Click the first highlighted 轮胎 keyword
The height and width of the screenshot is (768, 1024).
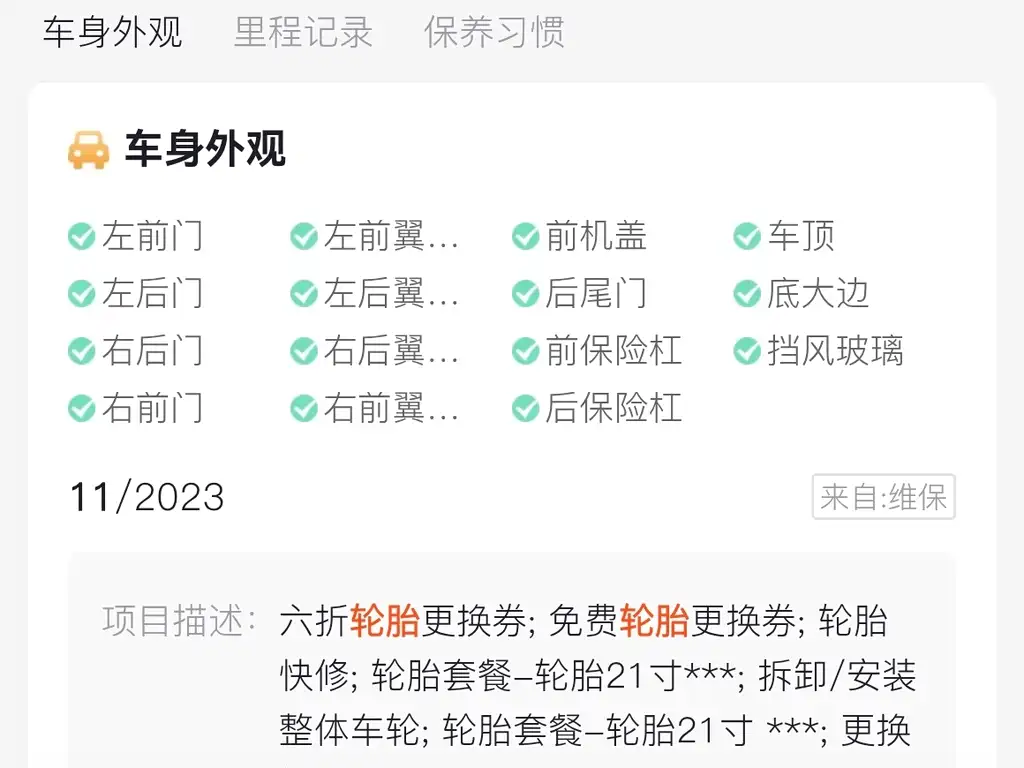(385, 621)
